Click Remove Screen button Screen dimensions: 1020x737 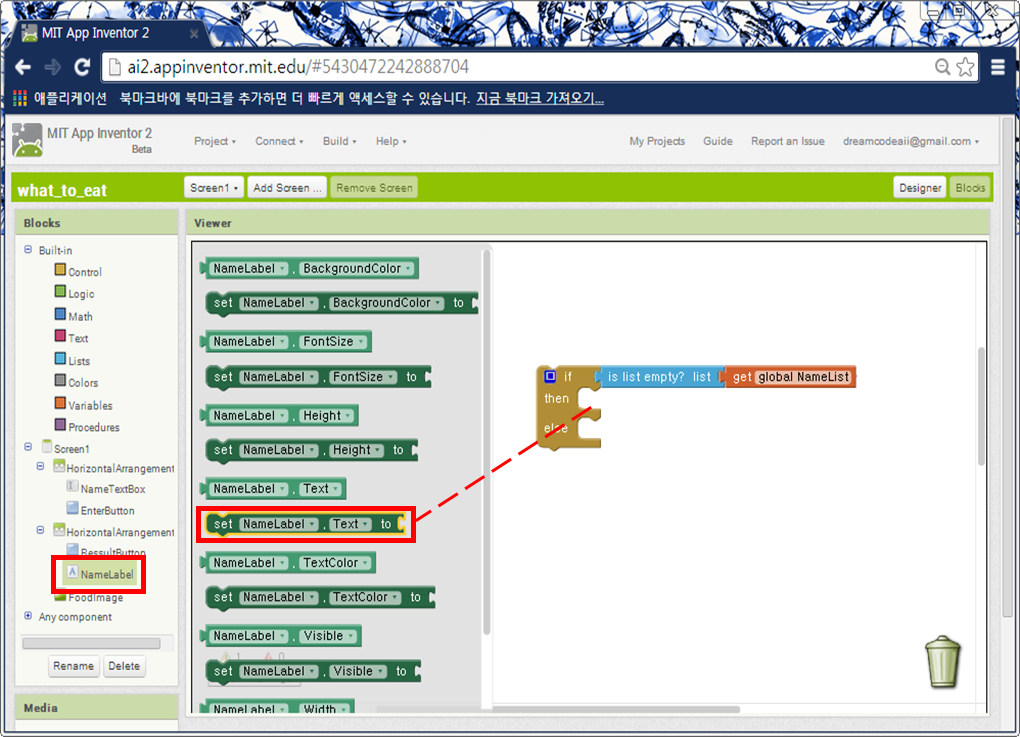(x=374, y=188)
